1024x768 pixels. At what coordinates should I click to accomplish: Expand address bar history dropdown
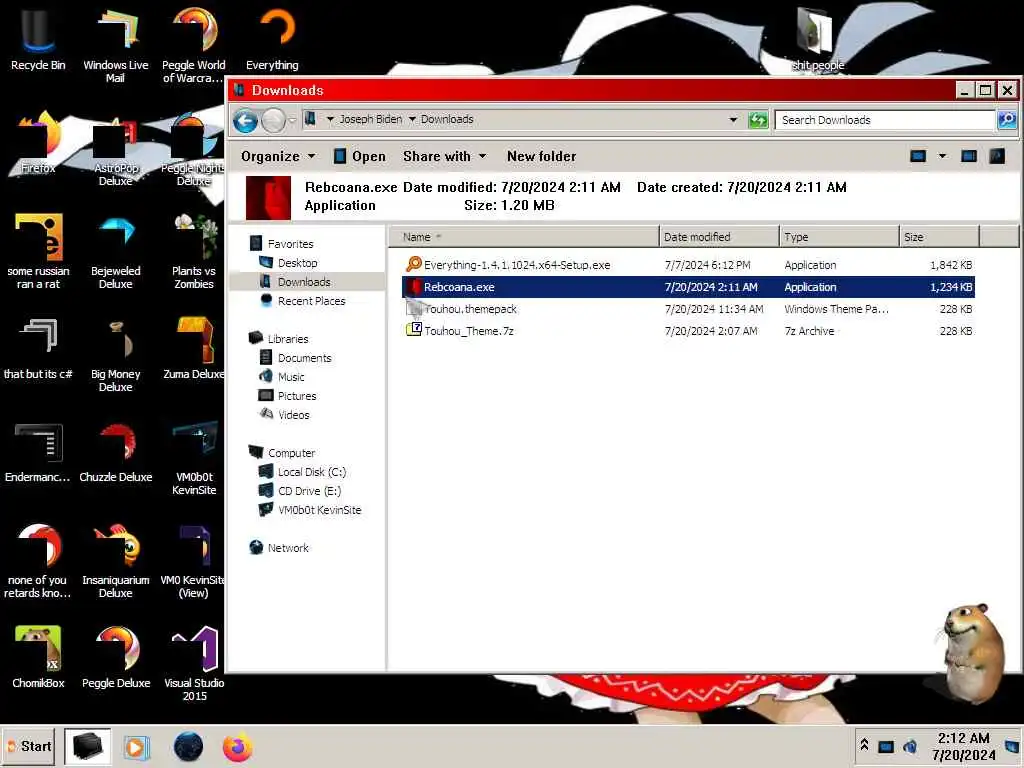pos(733,120)
